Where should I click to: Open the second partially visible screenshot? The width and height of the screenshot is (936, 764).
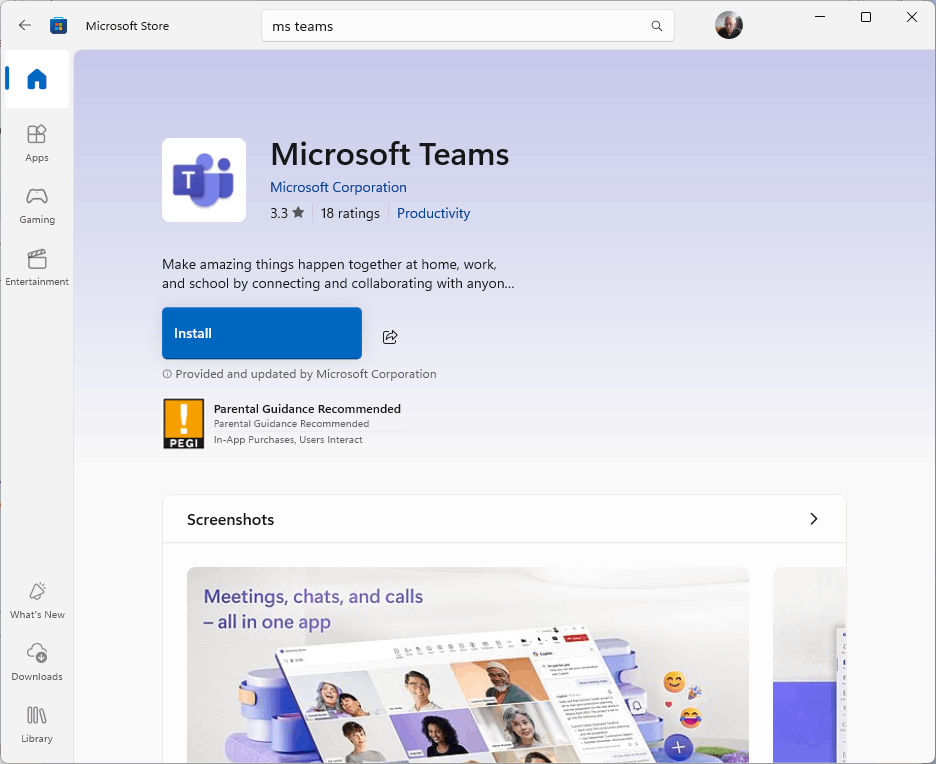tap(809, 665)
